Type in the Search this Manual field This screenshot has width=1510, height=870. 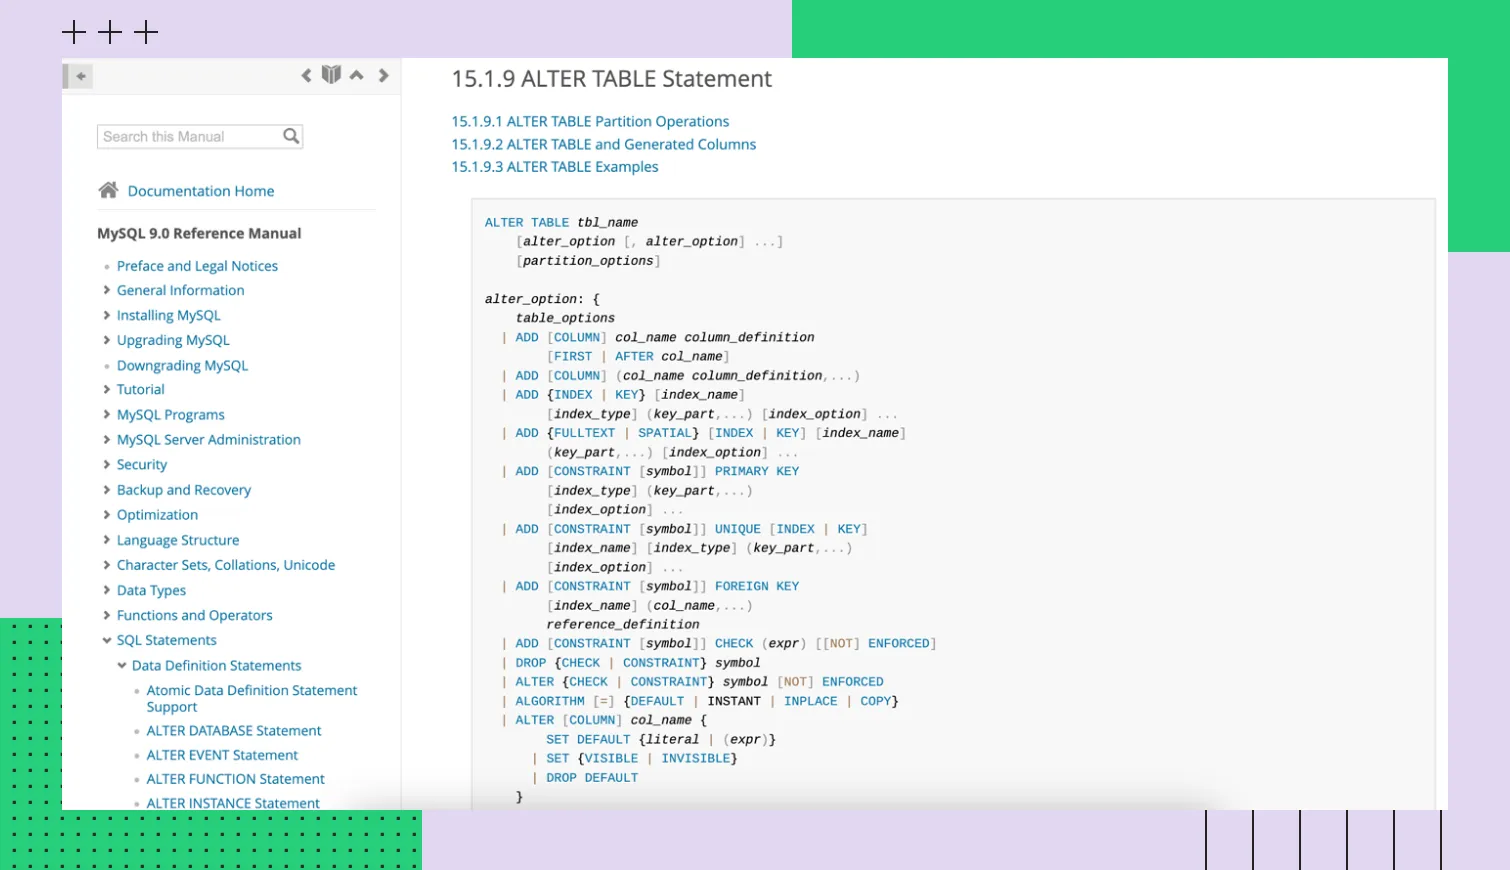188,136
